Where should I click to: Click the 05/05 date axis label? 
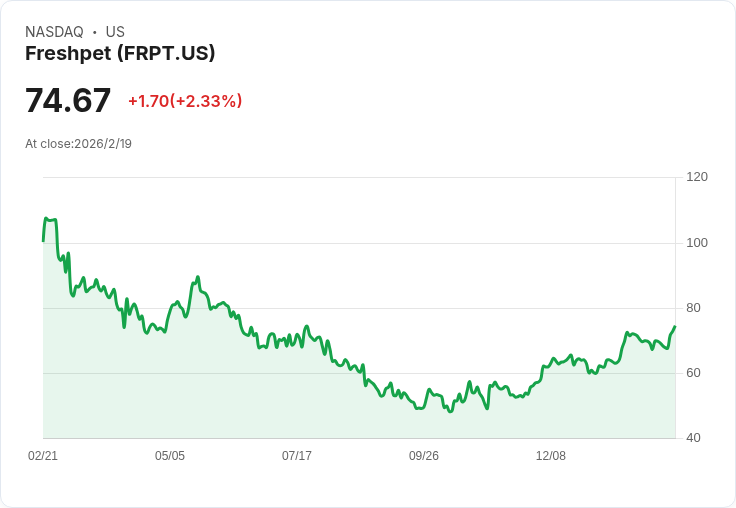click(x=170, y=456)
